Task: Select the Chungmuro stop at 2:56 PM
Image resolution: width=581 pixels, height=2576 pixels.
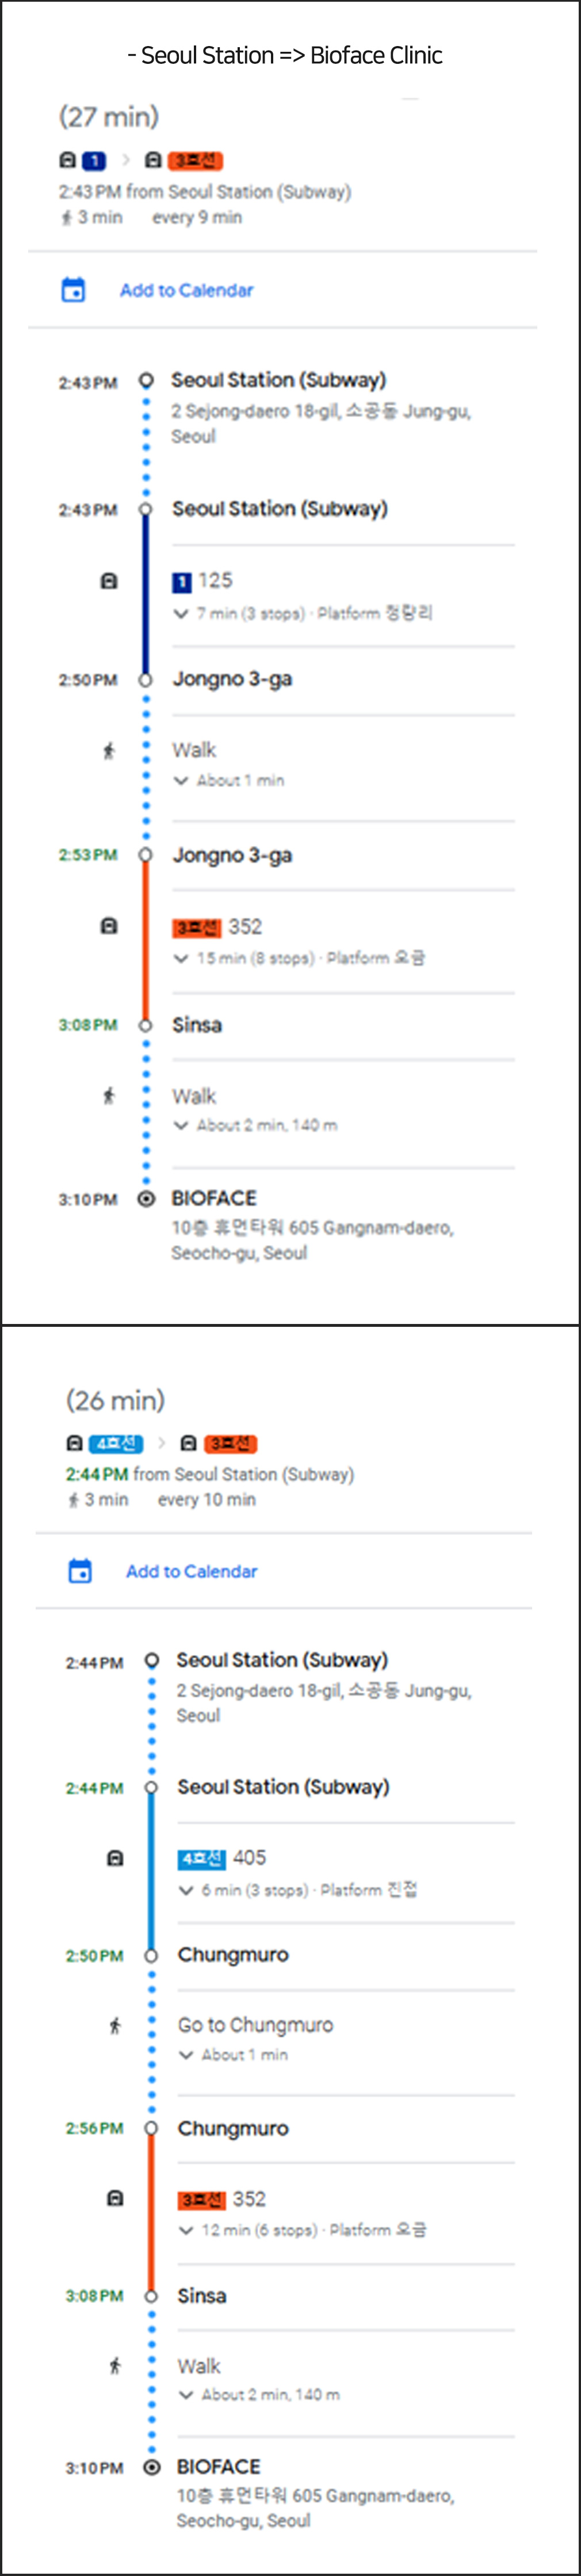Action: 233,2128
